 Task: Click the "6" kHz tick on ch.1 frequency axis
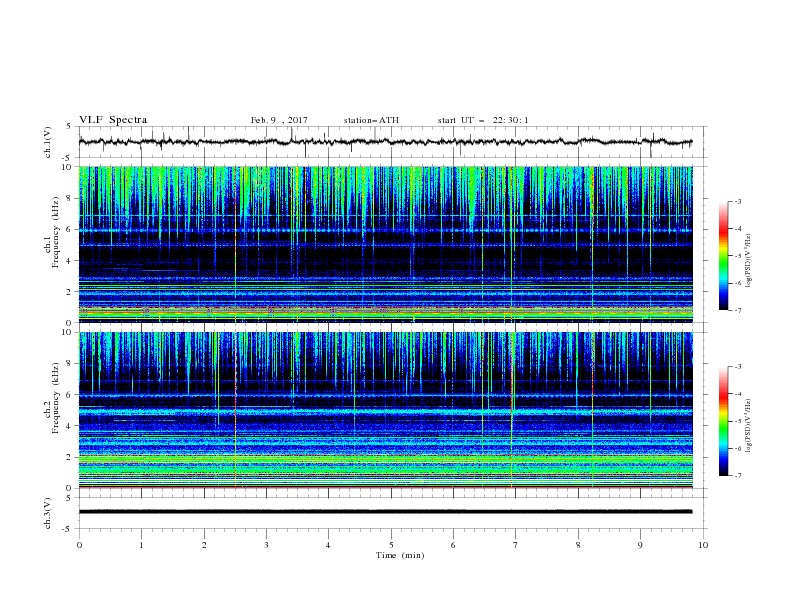coord(69,229)
